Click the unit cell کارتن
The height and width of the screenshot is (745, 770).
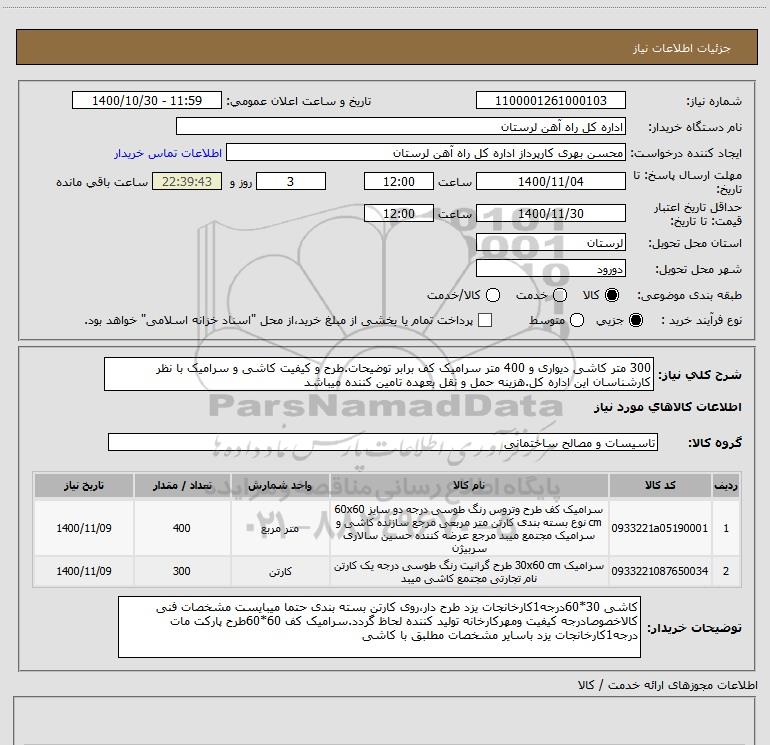coord(280,571)
